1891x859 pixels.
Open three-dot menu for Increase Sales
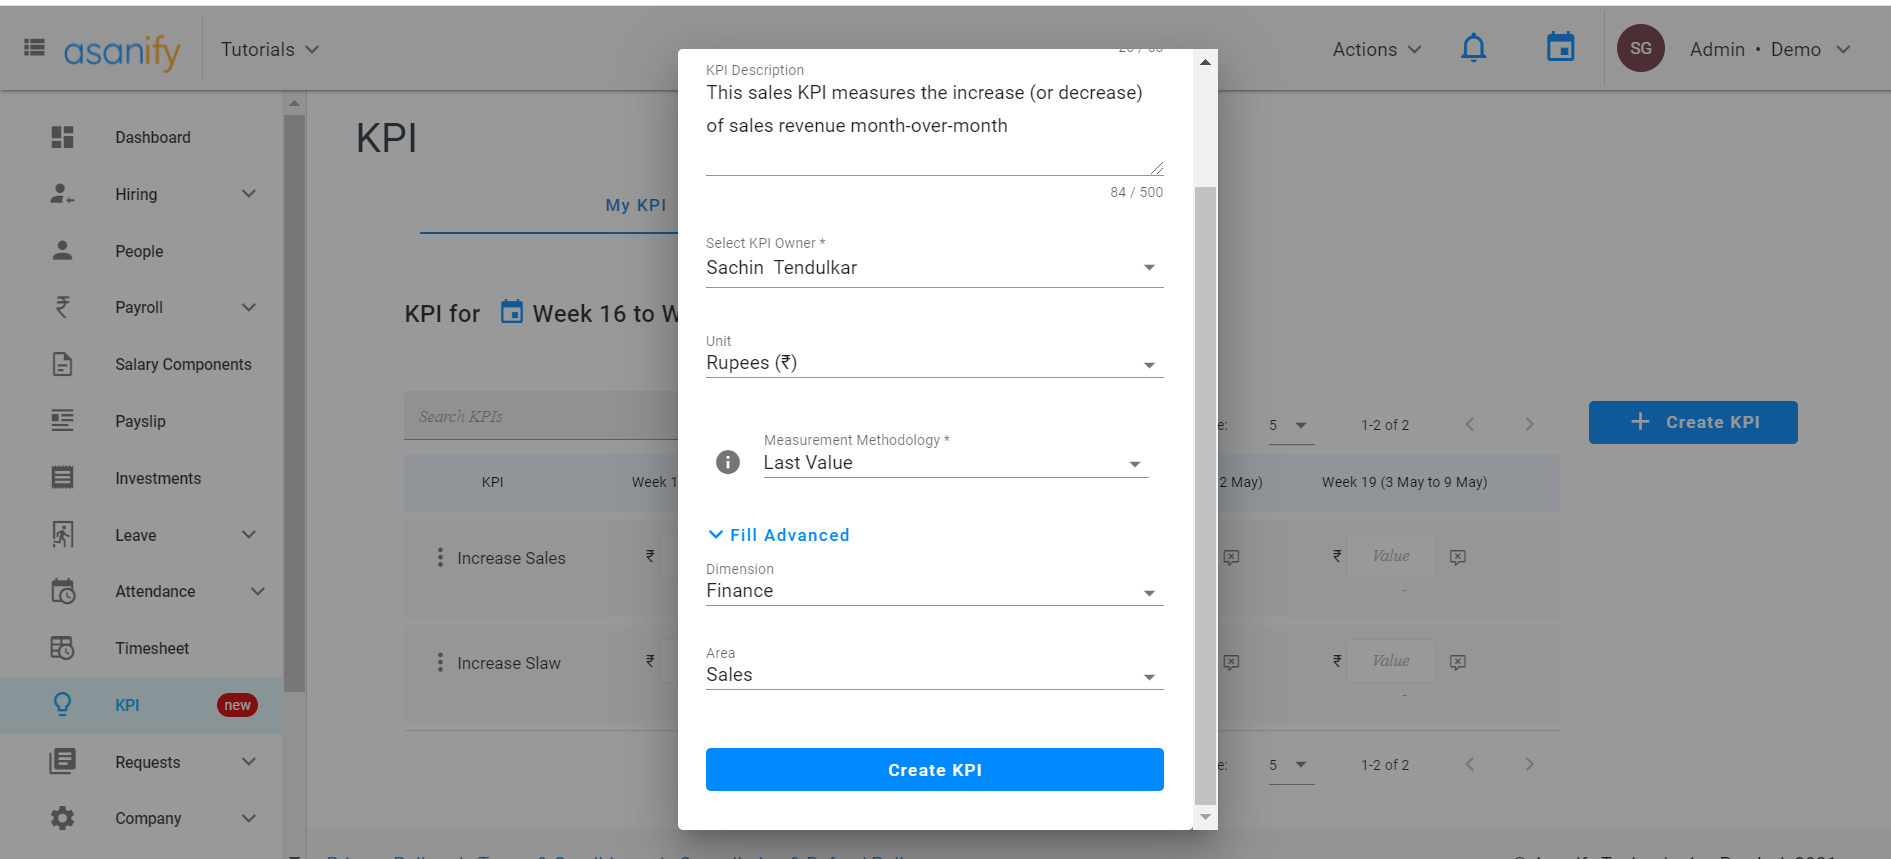[x=440, y=557]
